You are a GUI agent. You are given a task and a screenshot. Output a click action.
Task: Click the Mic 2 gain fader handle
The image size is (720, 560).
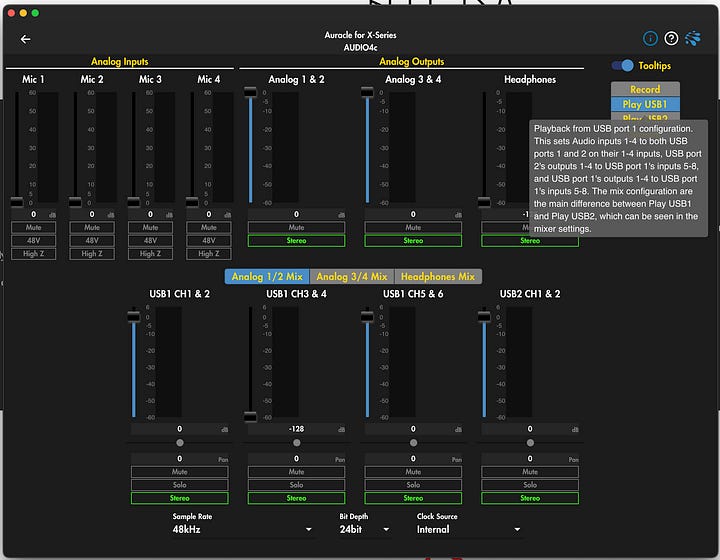point(75,202)
